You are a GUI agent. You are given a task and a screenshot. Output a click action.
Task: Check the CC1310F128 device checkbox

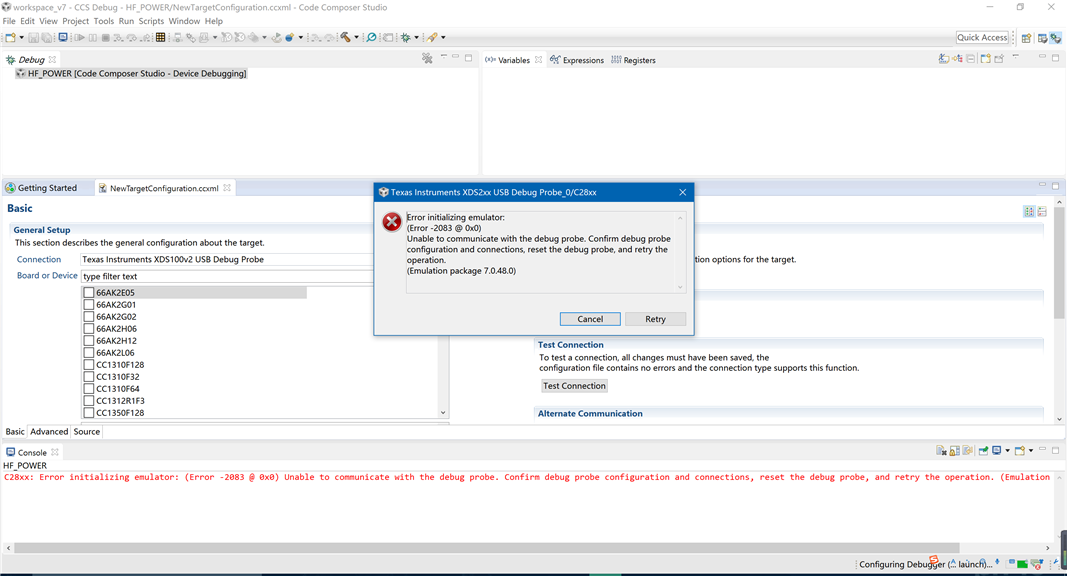click(x=88, y=365)
